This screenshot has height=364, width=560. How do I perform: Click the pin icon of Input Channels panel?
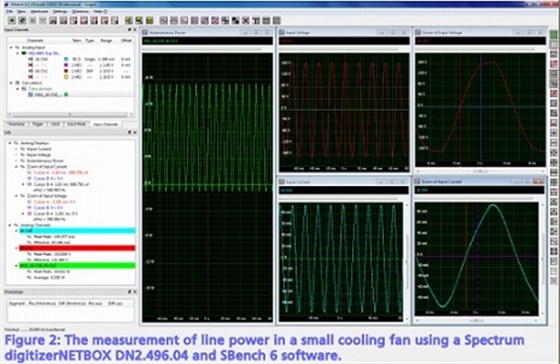tap(130, 30)
